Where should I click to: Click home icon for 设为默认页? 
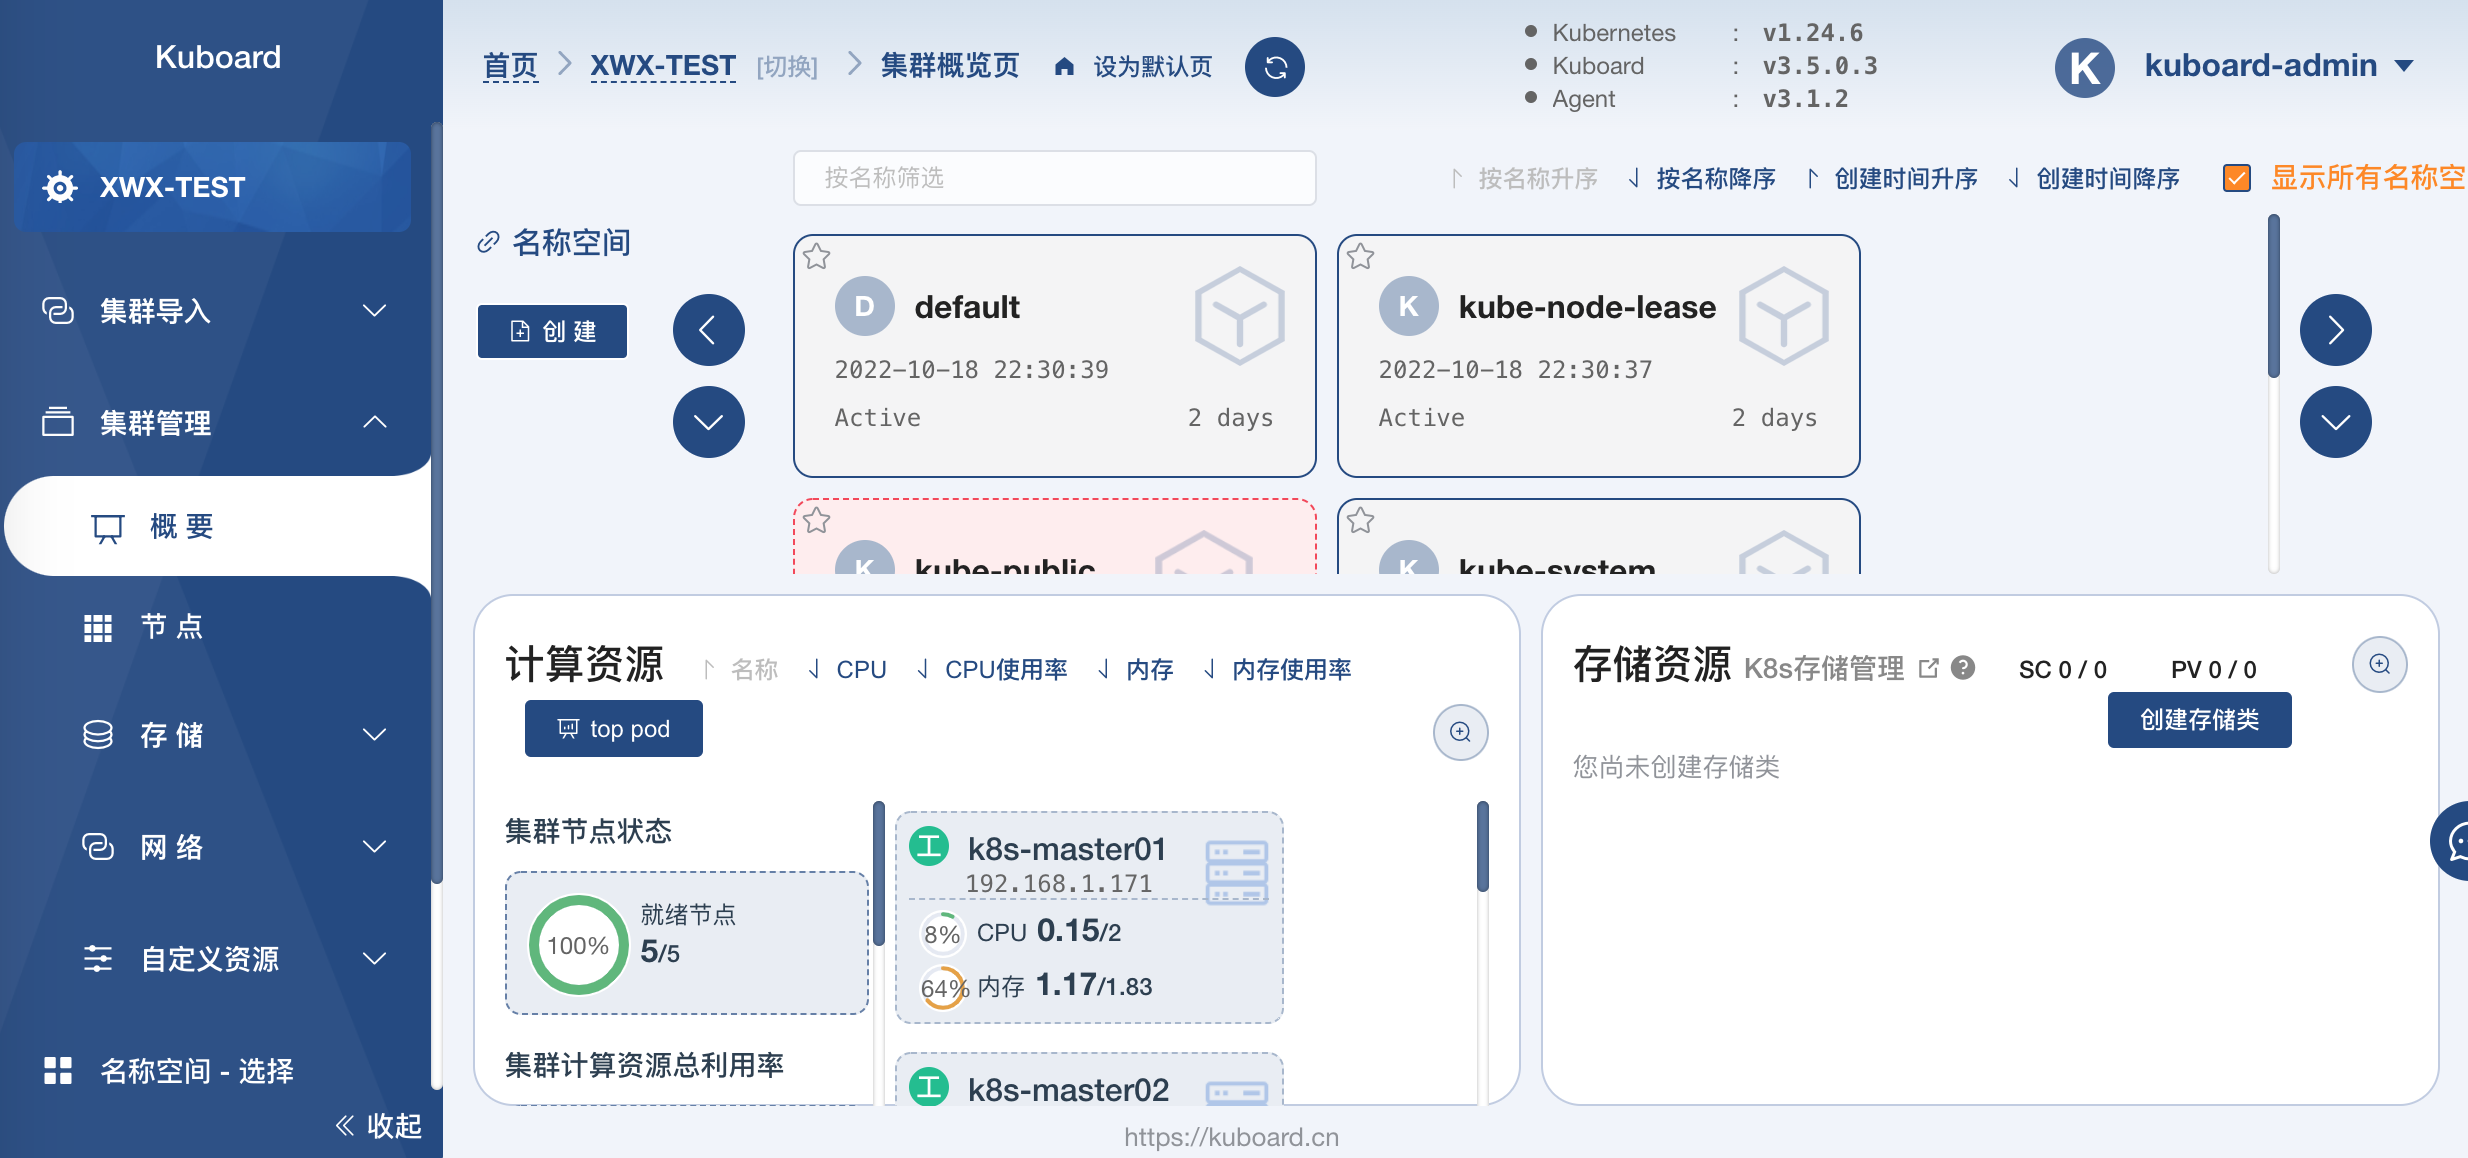coord(1064,67)
